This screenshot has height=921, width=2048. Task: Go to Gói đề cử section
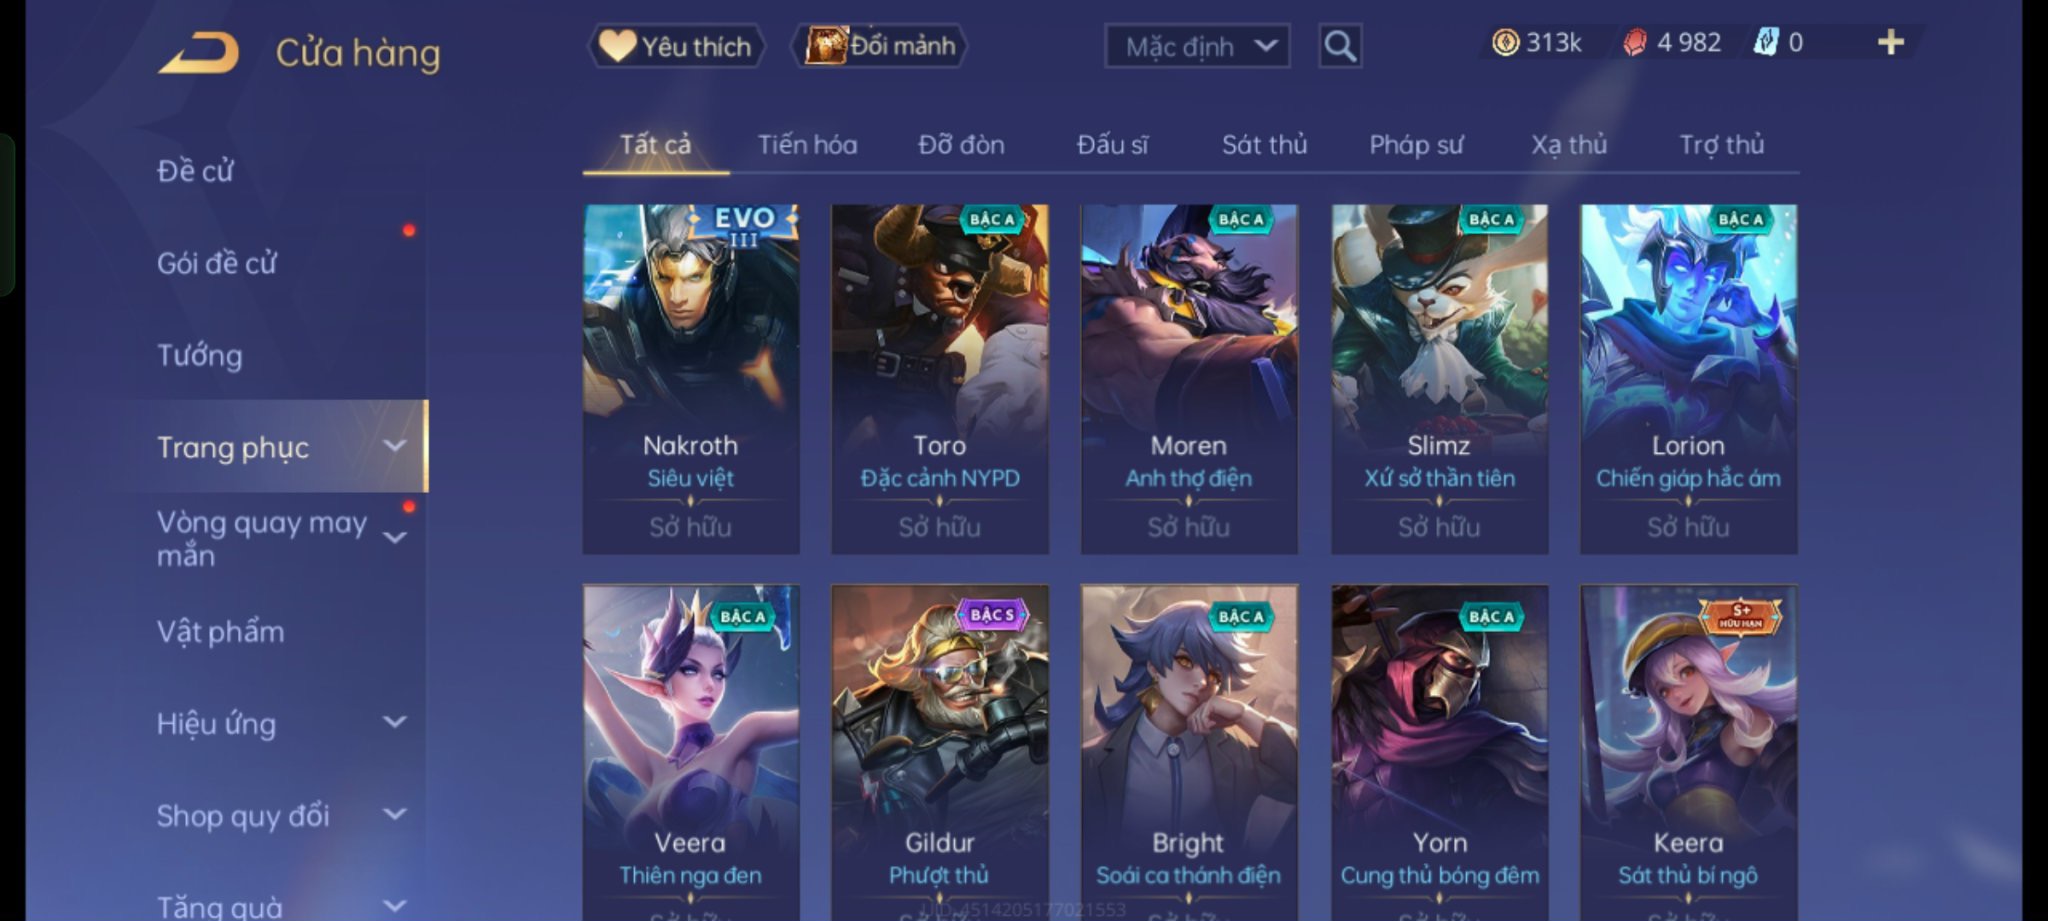tap(216, 263)
